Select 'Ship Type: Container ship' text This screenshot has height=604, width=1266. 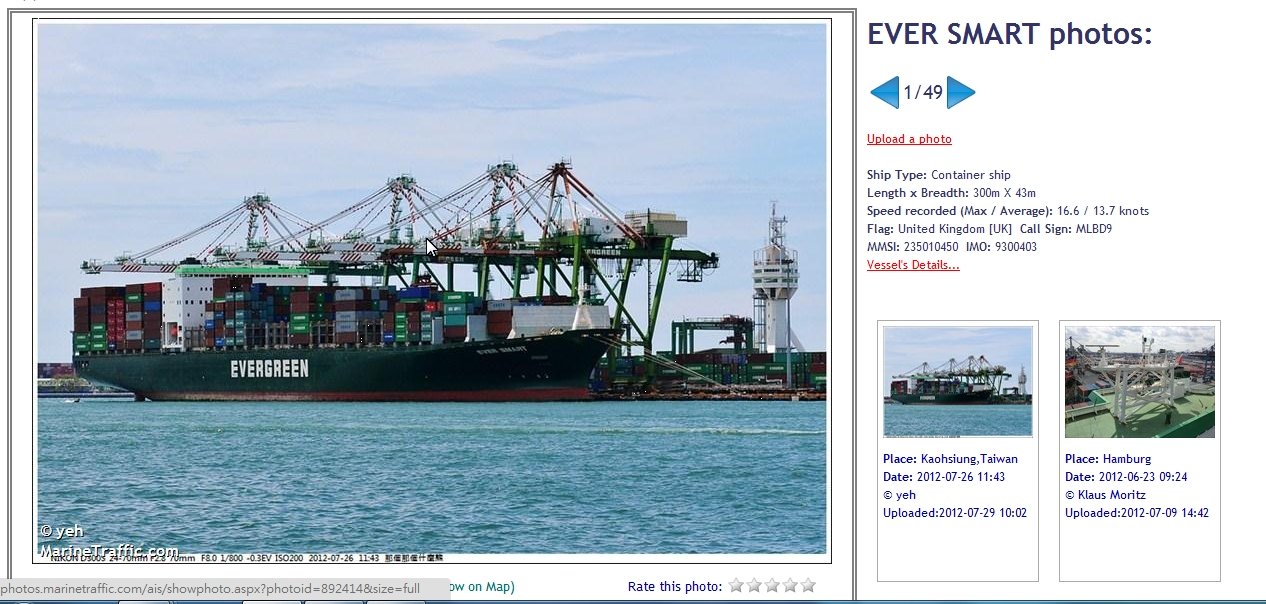point(939,175)
